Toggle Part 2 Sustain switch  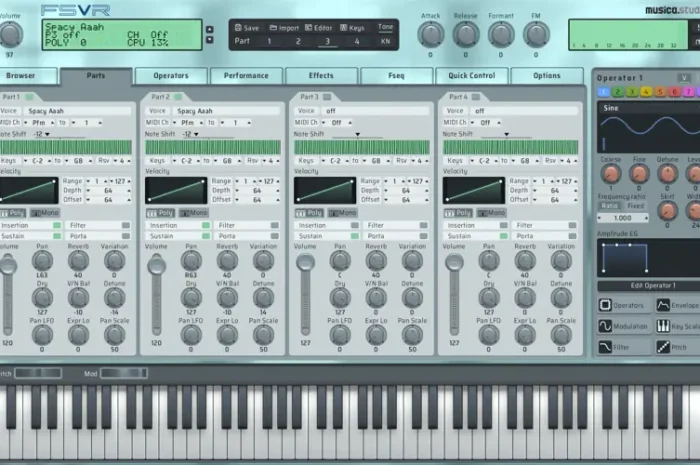tap(206, 236)
